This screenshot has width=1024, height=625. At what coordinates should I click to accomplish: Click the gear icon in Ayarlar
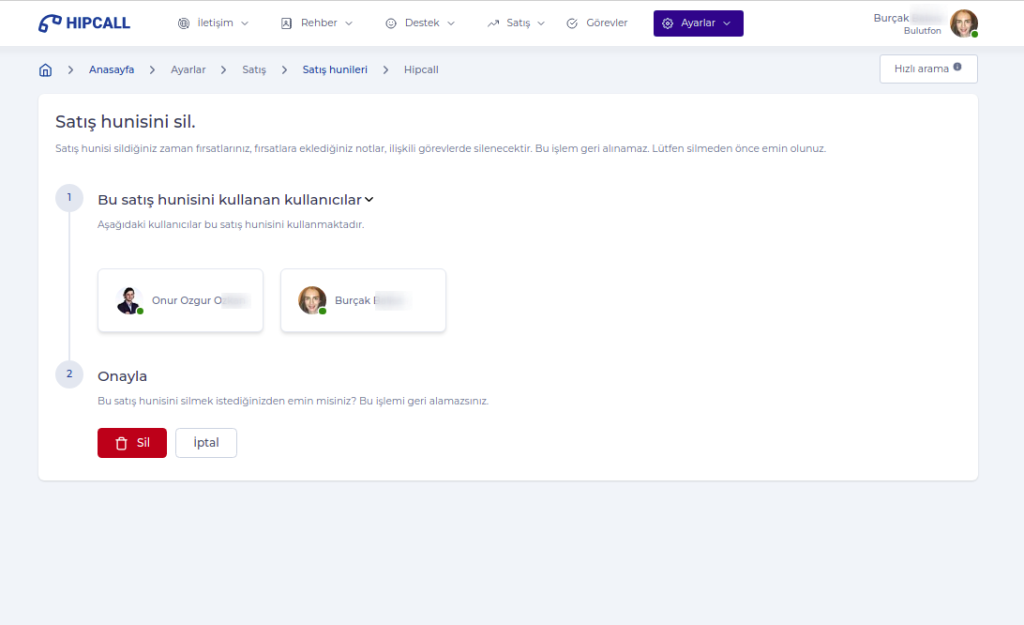pos(668,23)
